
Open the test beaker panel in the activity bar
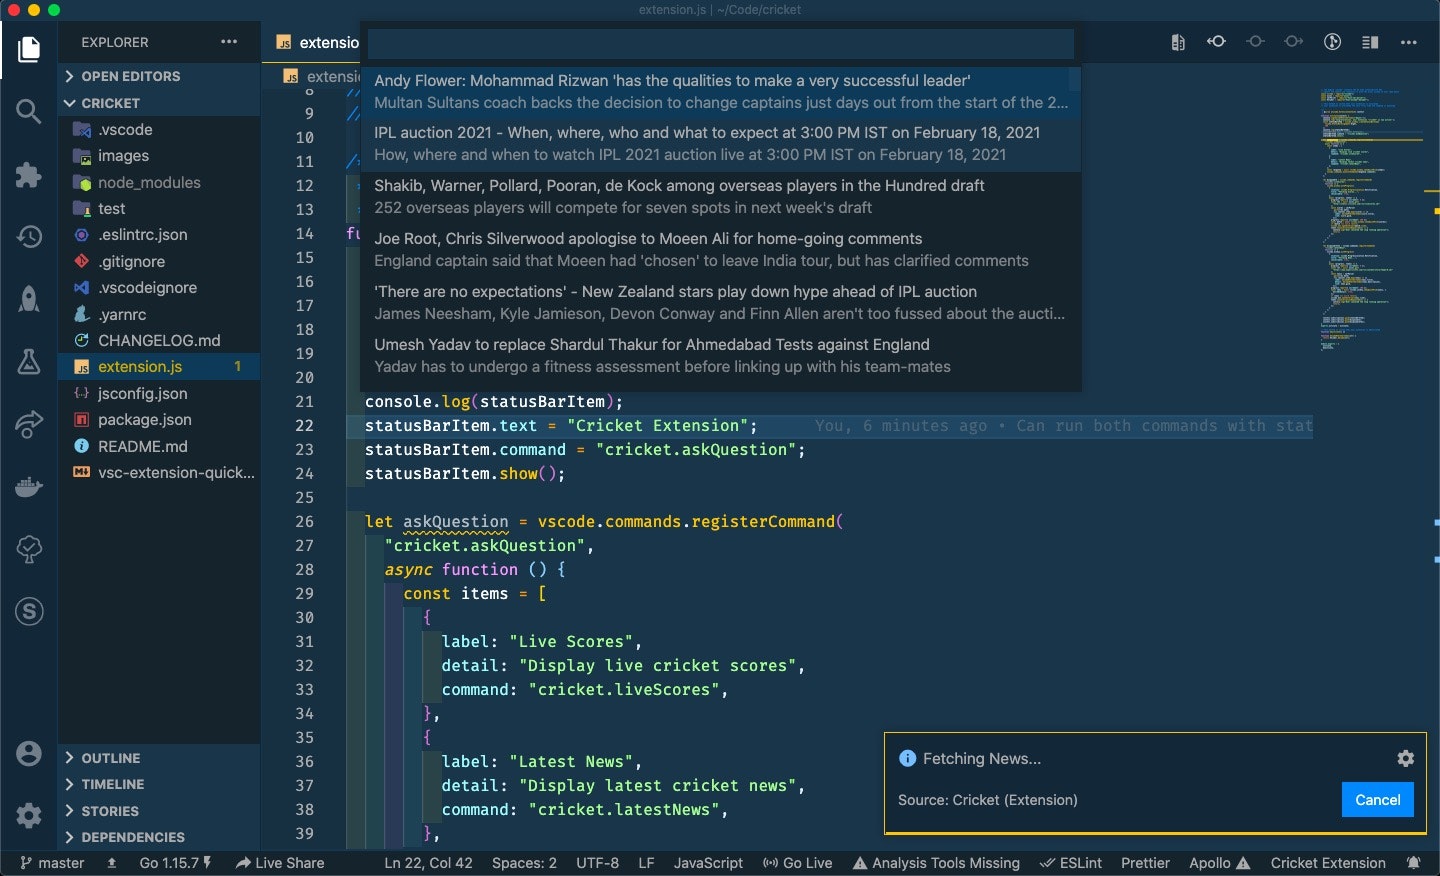click(28, 362)
